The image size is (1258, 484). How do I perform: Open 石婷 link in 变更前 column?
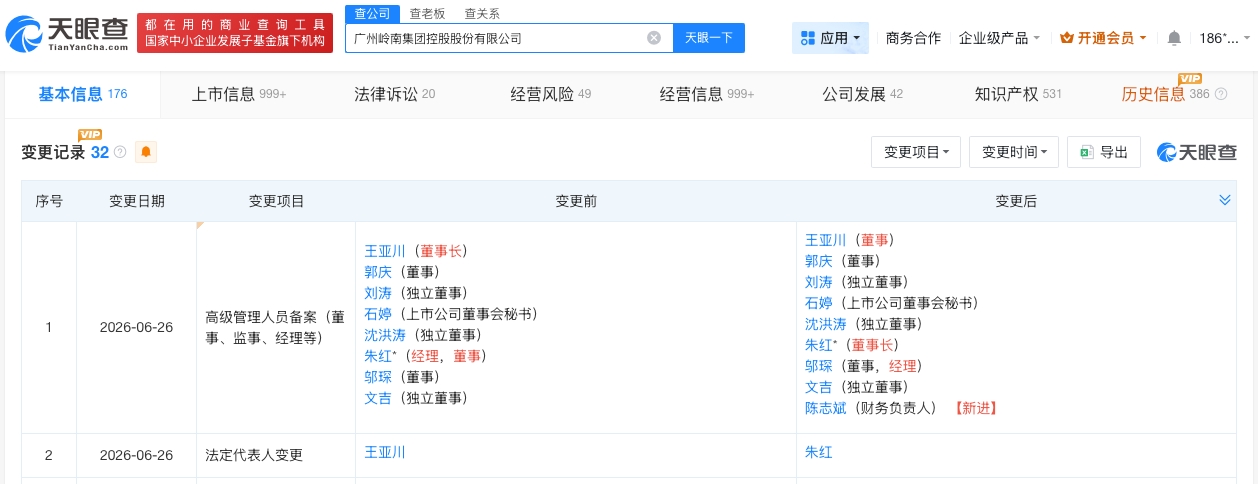tap(378, 314)
